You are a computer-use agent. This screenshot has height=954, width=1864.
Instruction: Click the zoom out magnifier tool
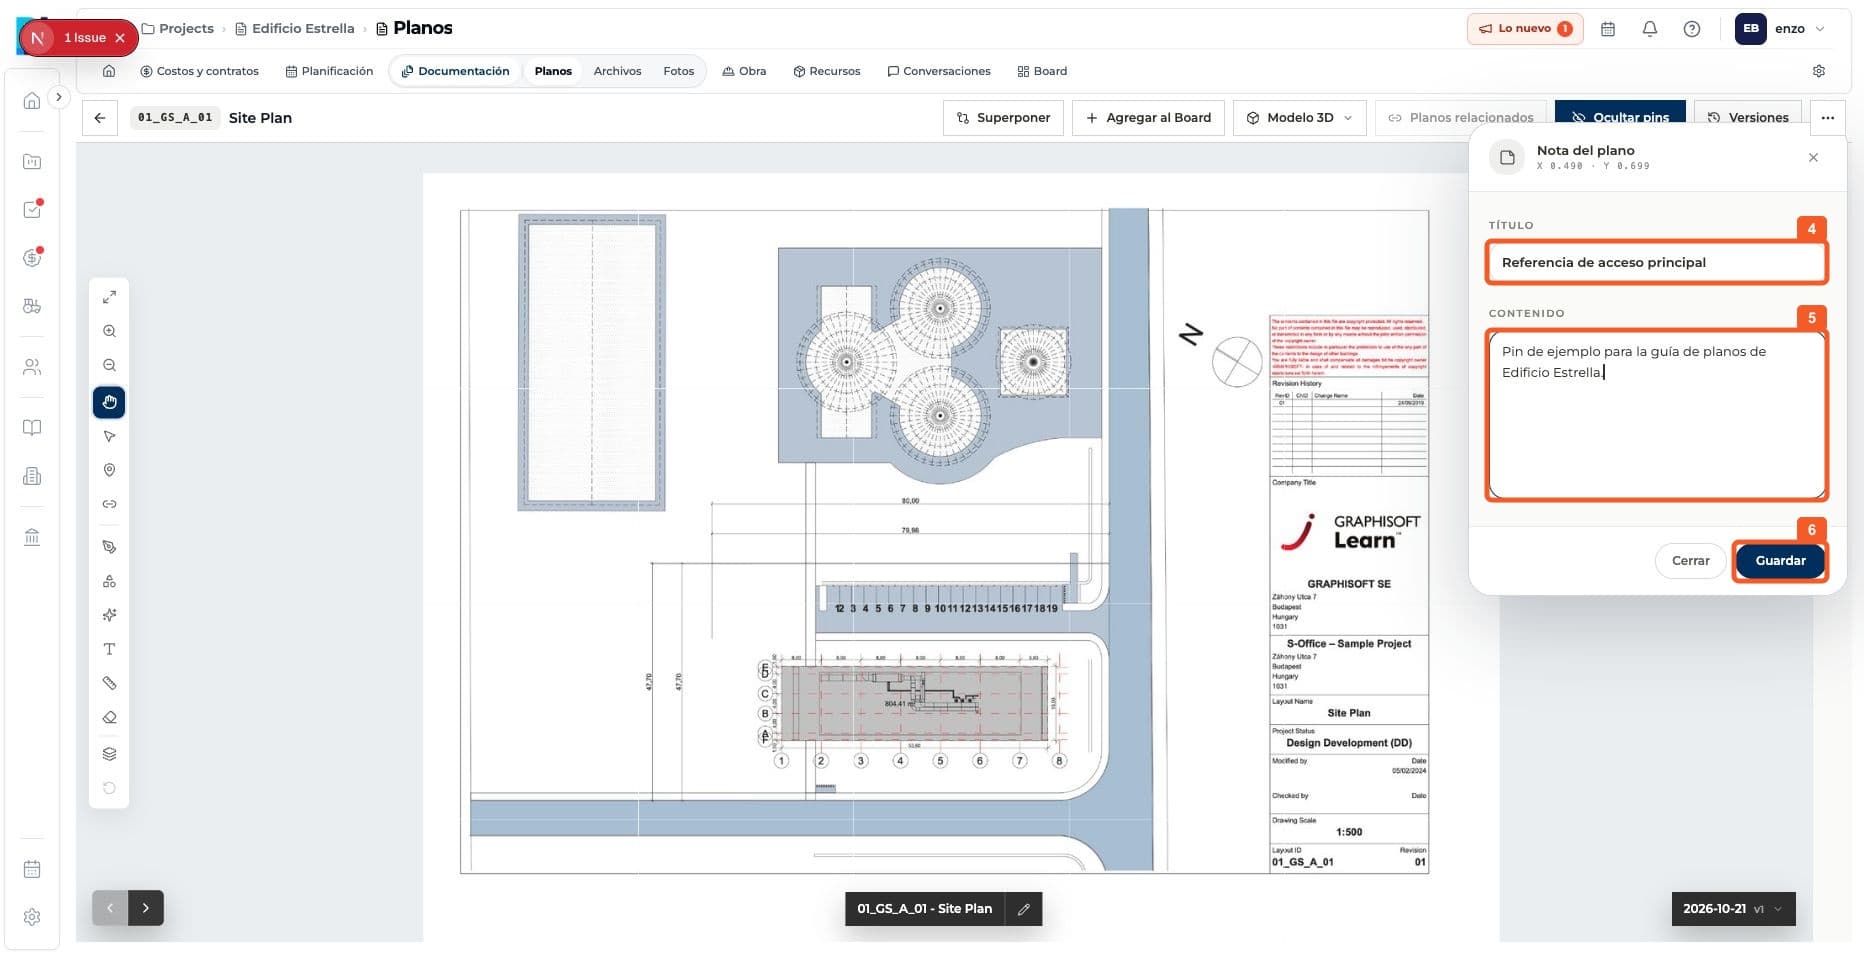[x=109, y=365]
